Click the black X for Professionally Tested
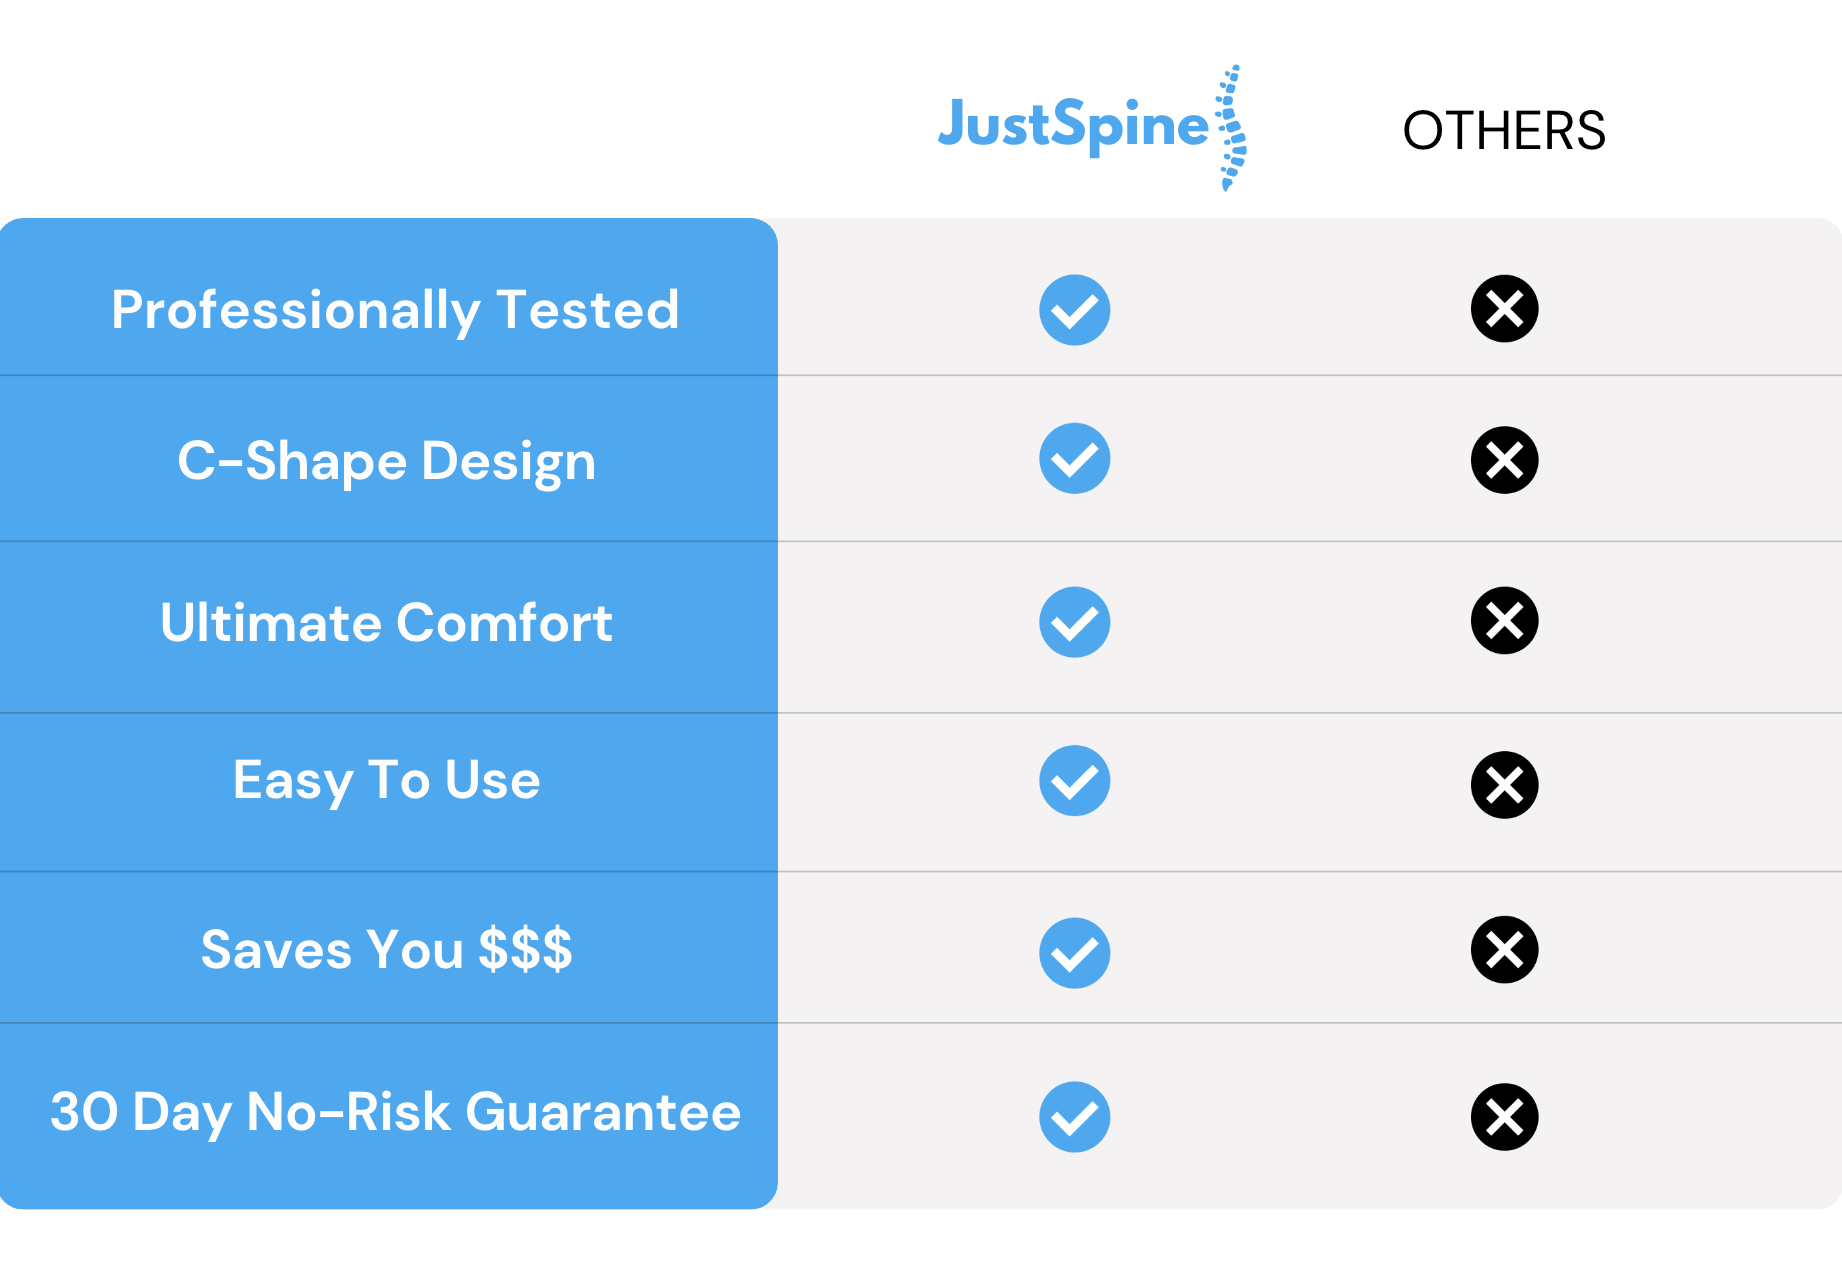 coord(1505,308)
